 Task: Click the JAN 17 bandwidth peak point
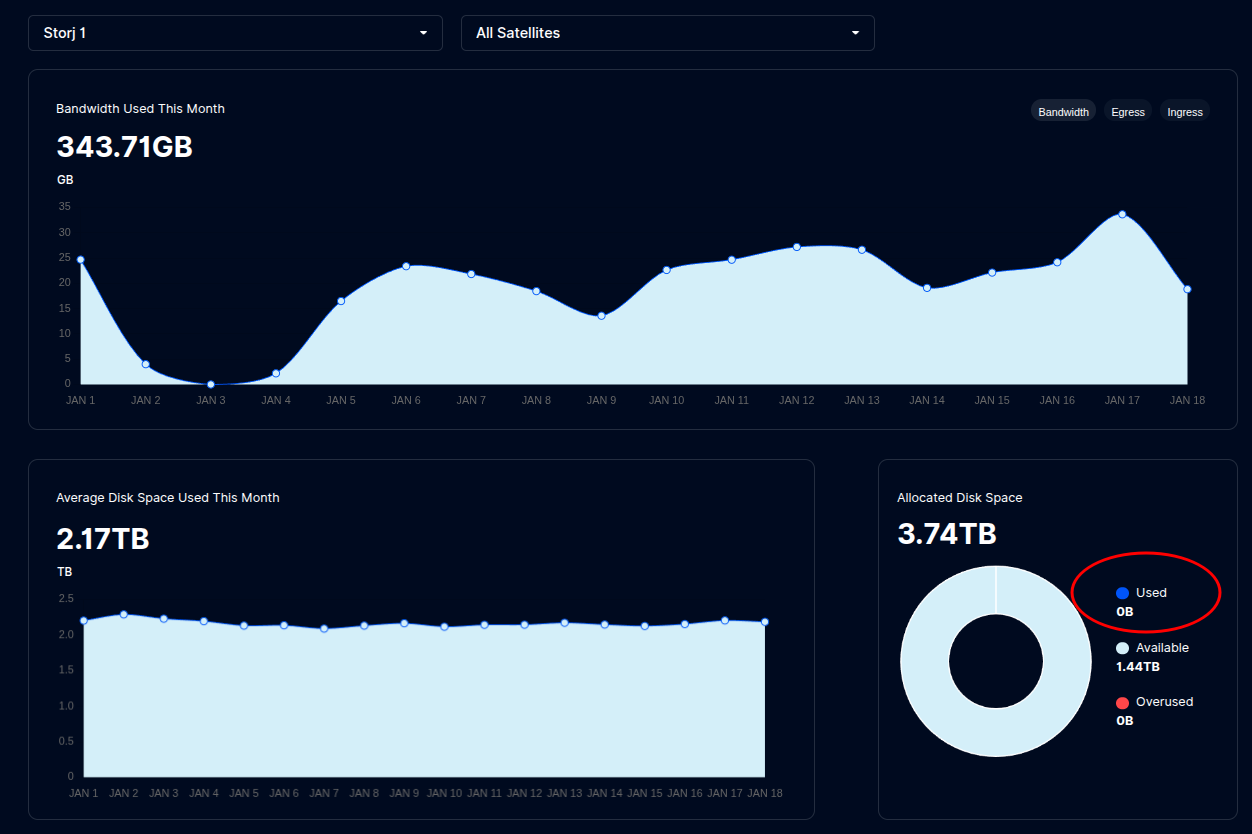pos(1122,214)
